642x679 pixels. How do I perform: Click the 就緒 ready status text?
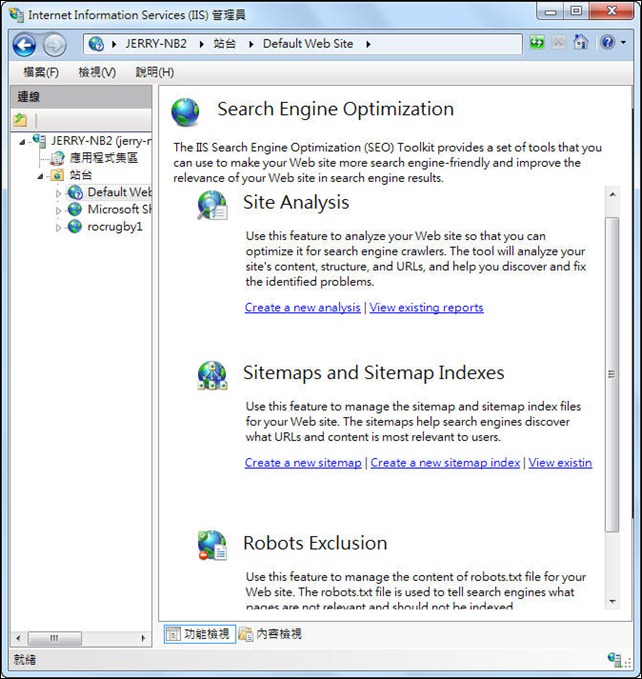(25, 660)
